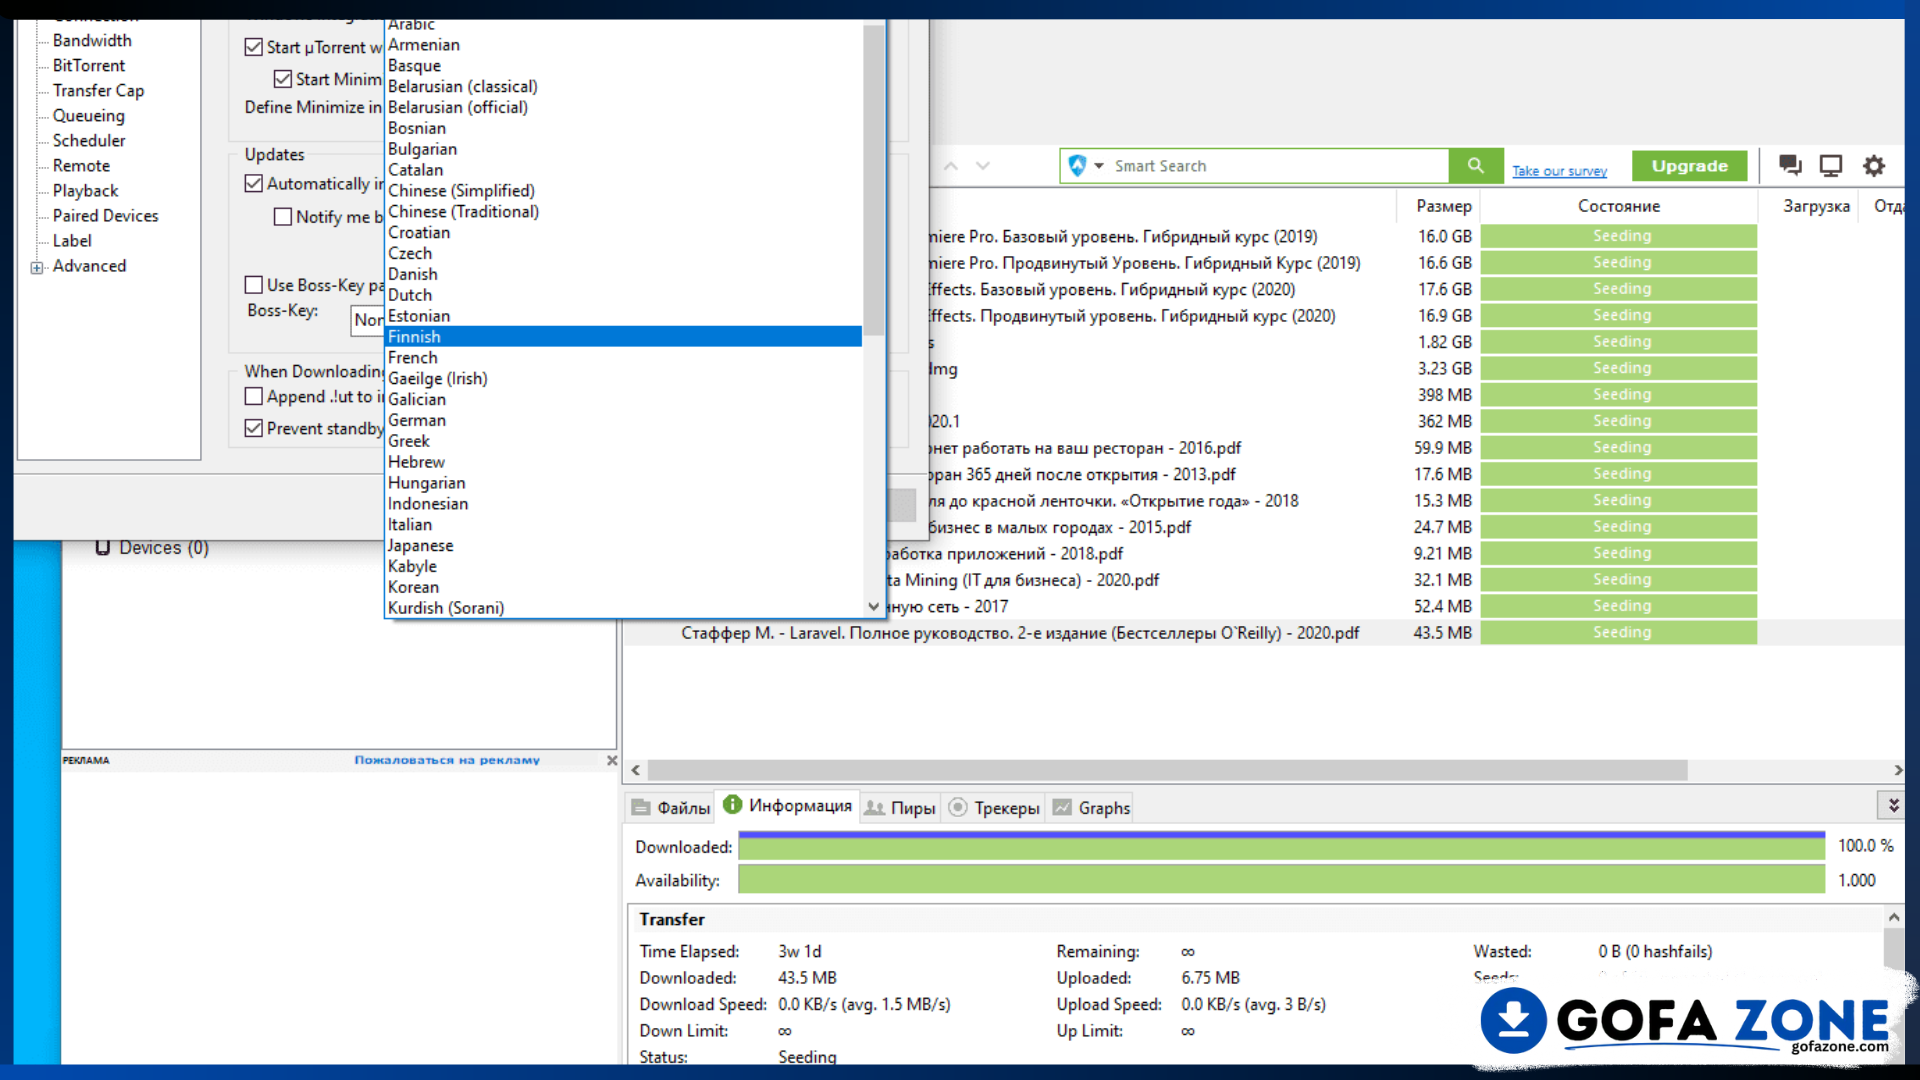The height and width of the screenshot is (1080, 1920).
Task: Select Italian language option
Action: tap(624, 524)
